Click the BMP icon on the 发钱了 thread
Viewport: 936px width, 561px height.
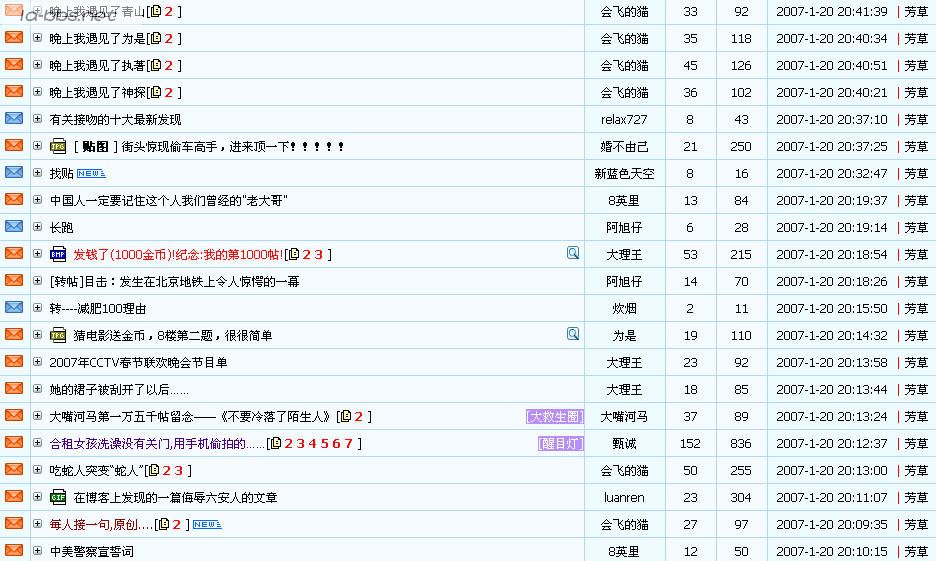click(58, 254)
